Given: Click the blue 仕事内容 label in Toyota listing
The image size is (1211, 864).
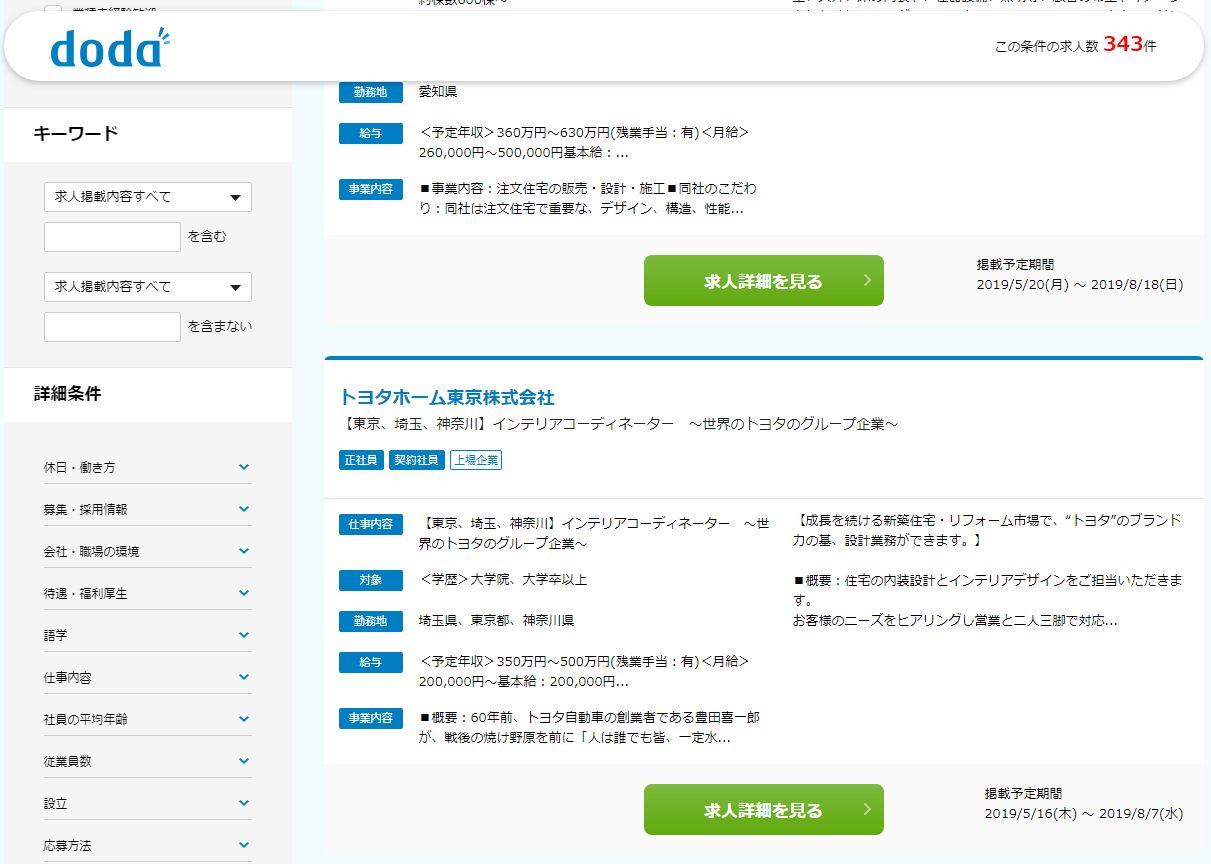Looking at the screenshot, I should pyautogui.click(x=371, y=524).
